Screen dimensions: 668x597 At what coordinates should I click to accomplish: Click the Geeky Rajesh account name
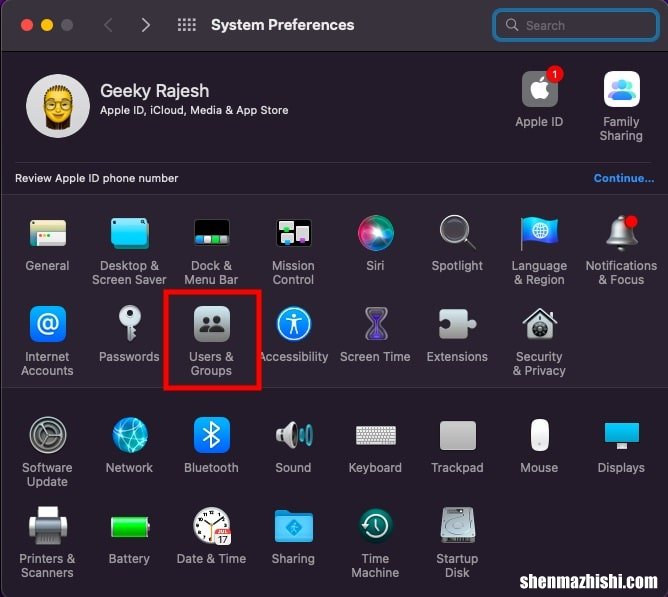(x=155, y=91)
